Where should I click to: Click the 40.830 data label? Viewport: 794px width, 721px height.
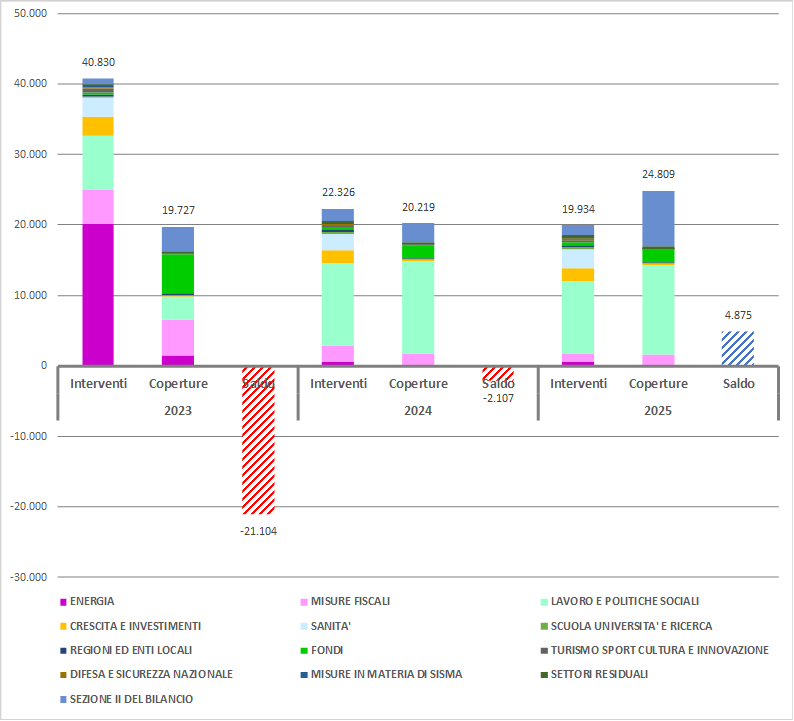click(x=98, y=62)
